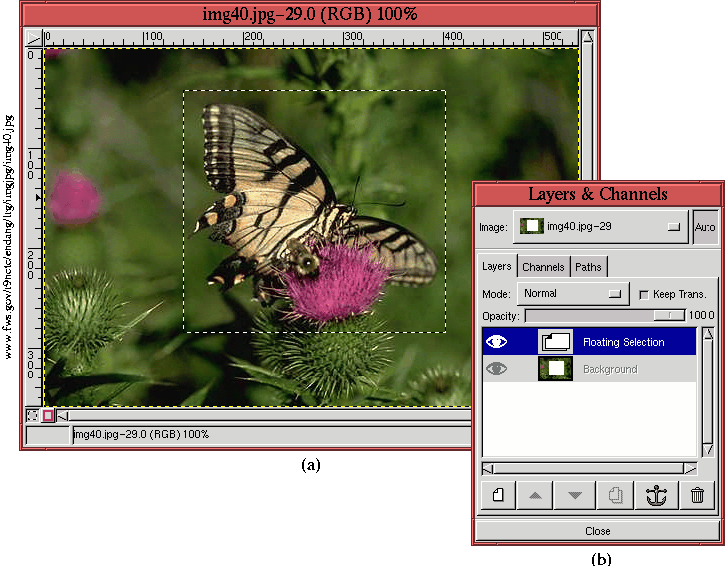Enable the Keep Trans. checkbox
Viewport: 725px width, 566px height.
click(x=643, y=295)
